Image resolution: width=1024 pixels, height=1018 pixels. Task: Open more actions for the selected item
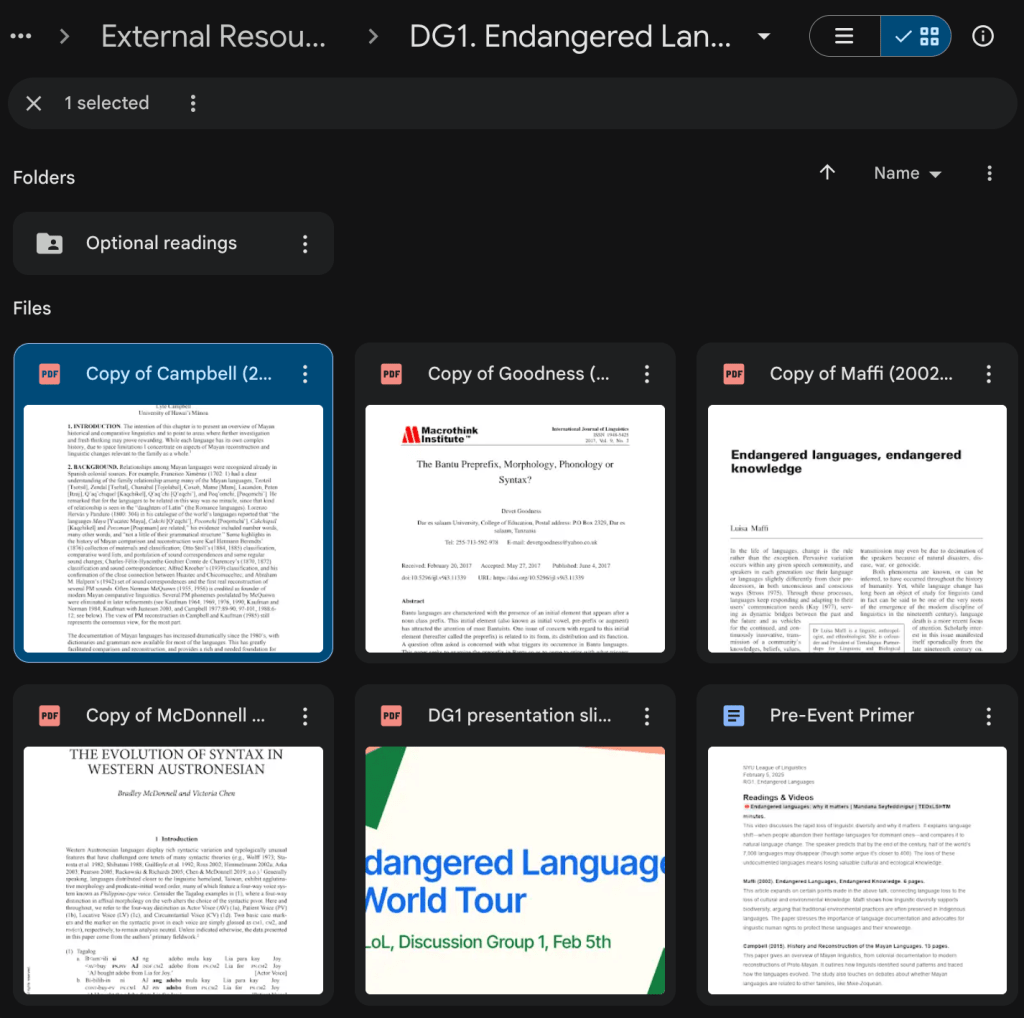click(193, 103)
